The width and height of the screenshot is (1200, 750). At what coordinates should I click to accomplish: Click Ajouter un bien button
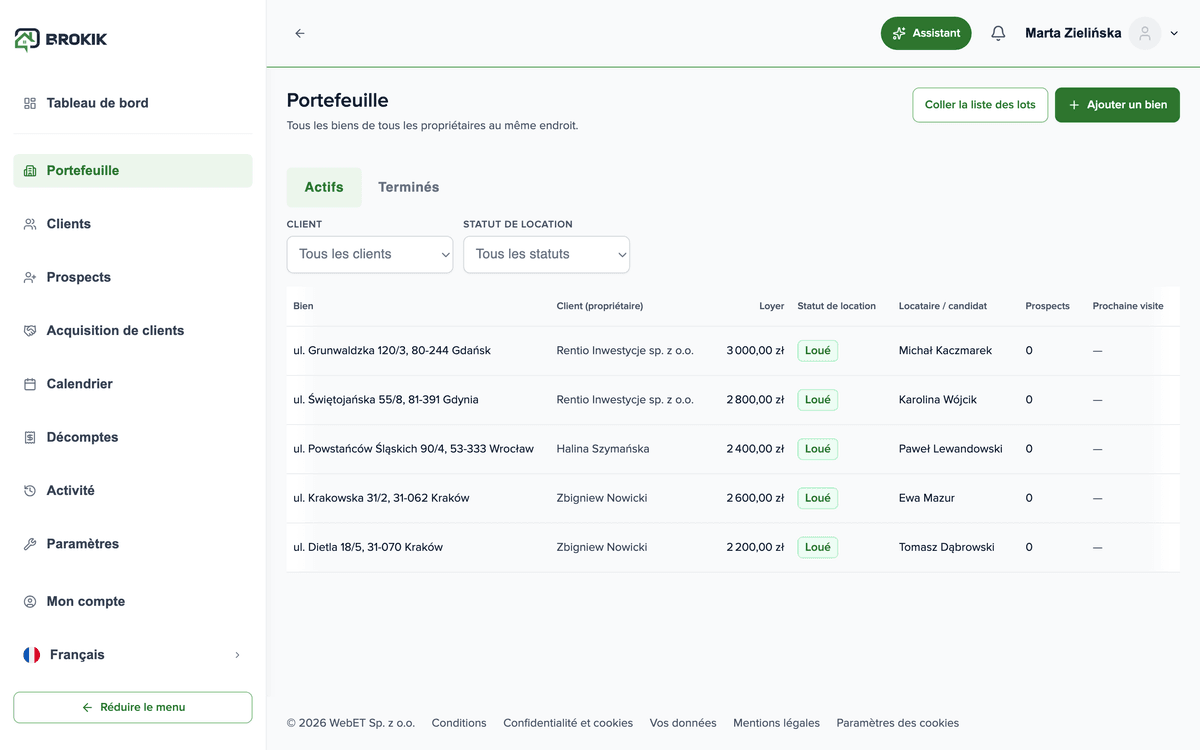click(1117, 105)
